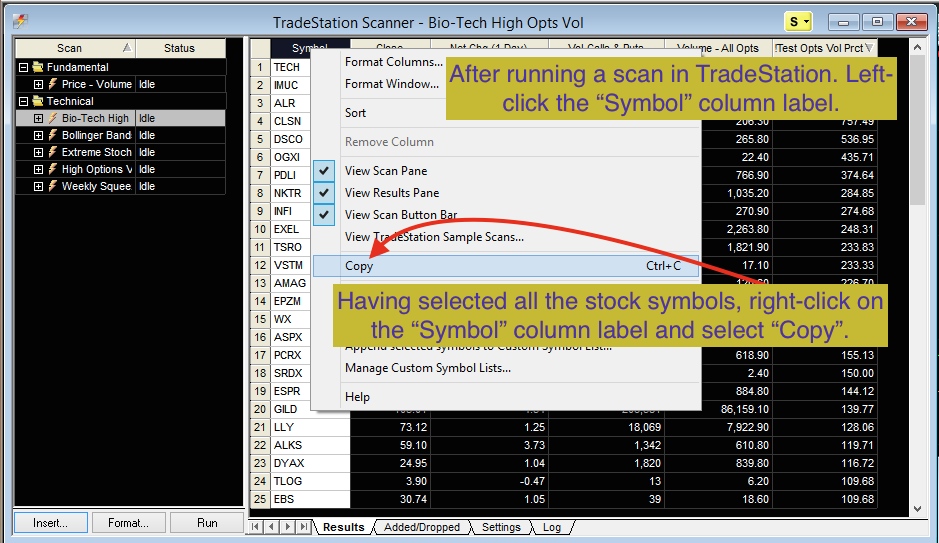Screen dimensions: 939x543
Task: Switch to the Added/Dropped tab
Action: click(422, 527)
